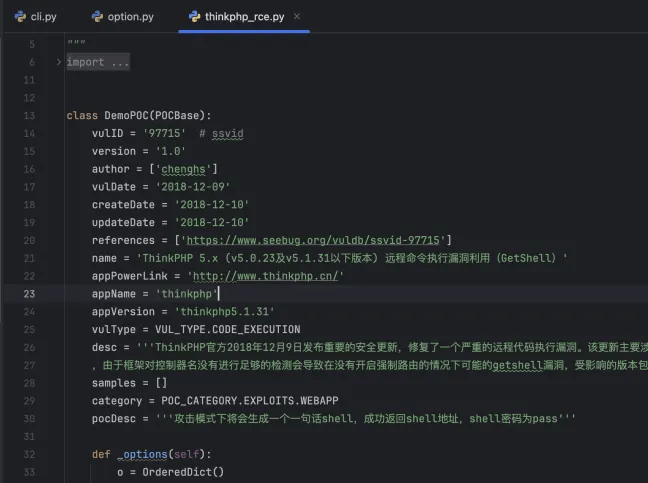This screenshot has width=648, height=483.
Task: Click line number 13 in the gutter
Action: tap(28, 116)
